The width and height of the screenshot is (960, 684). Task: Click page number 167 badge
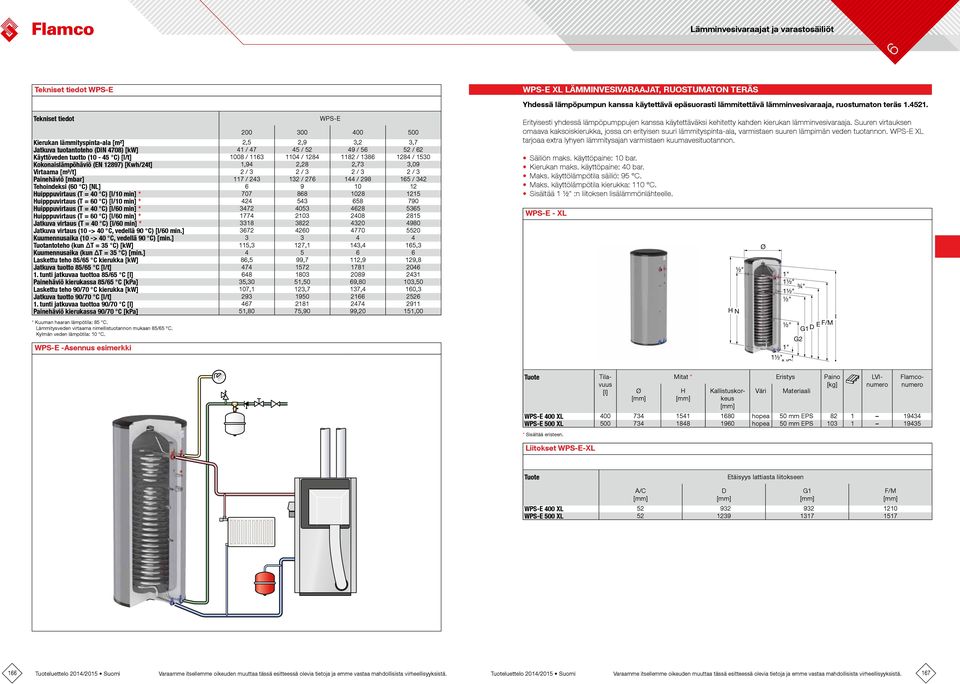click(925, 673)
